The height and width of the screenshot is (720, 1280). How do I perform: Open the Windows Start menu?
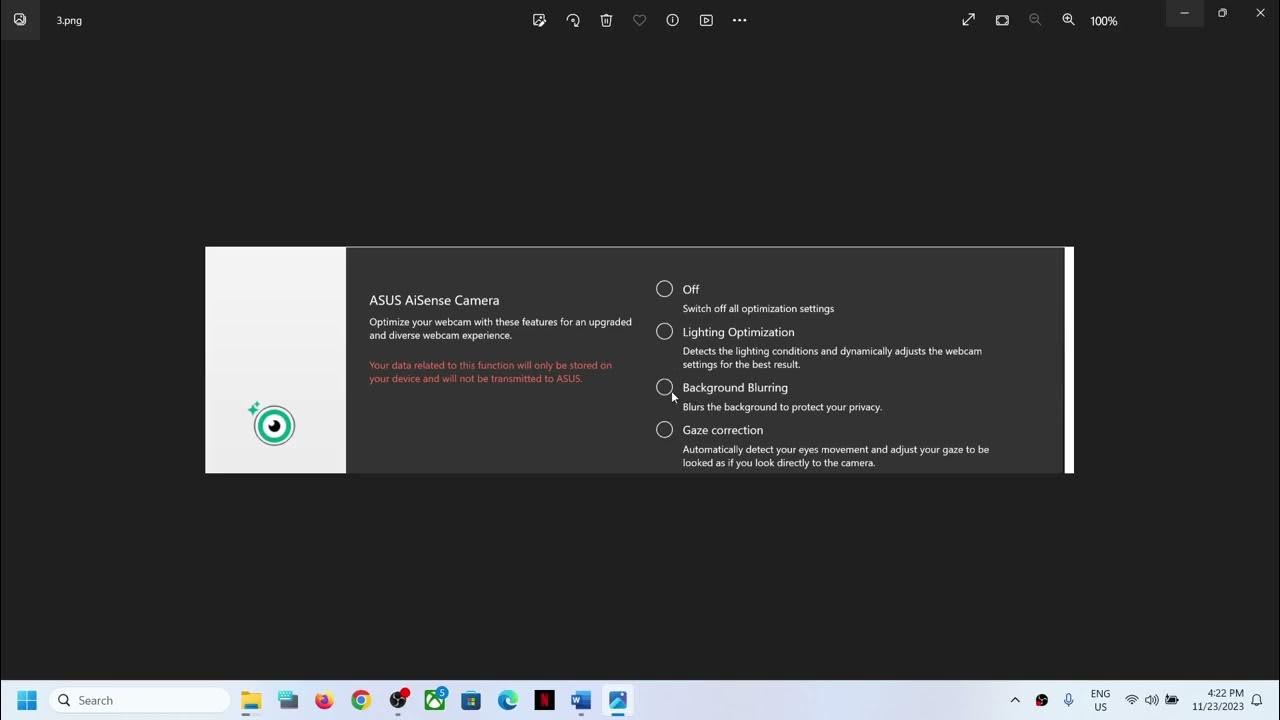(26, 700)
